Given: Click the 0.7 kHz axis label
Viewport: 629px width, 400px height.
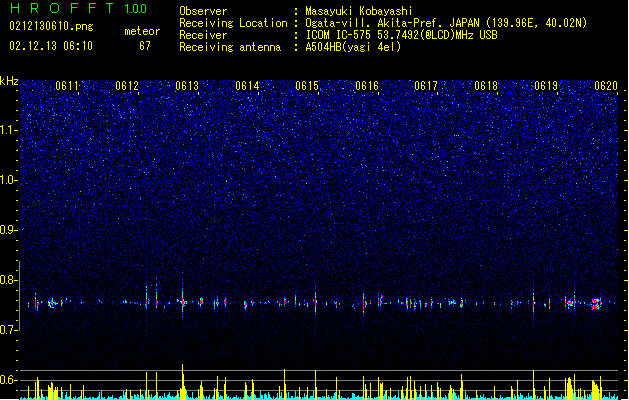Looking at the screenshot, I should (9, 330).
